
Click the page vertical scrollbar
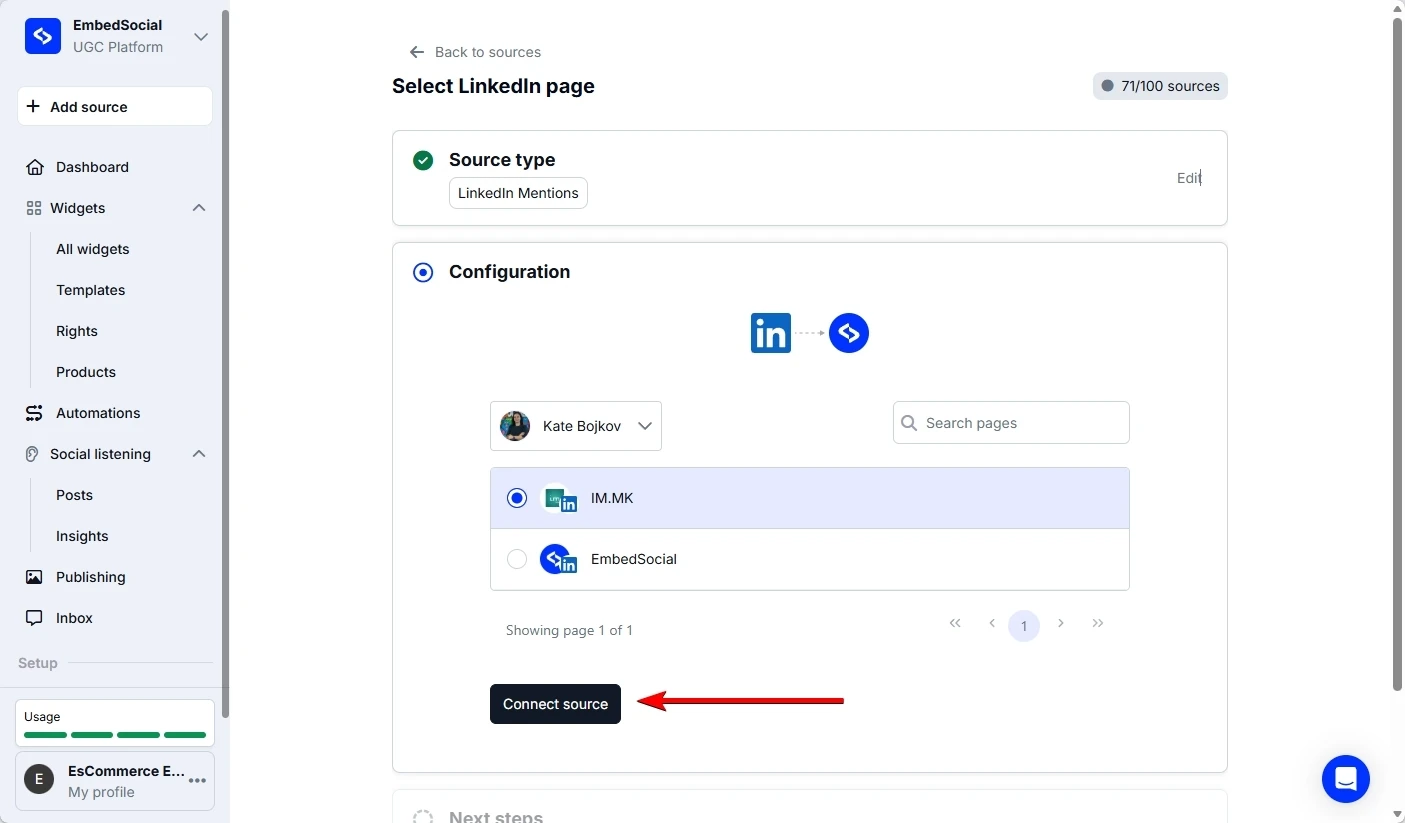coord(1397,353)
